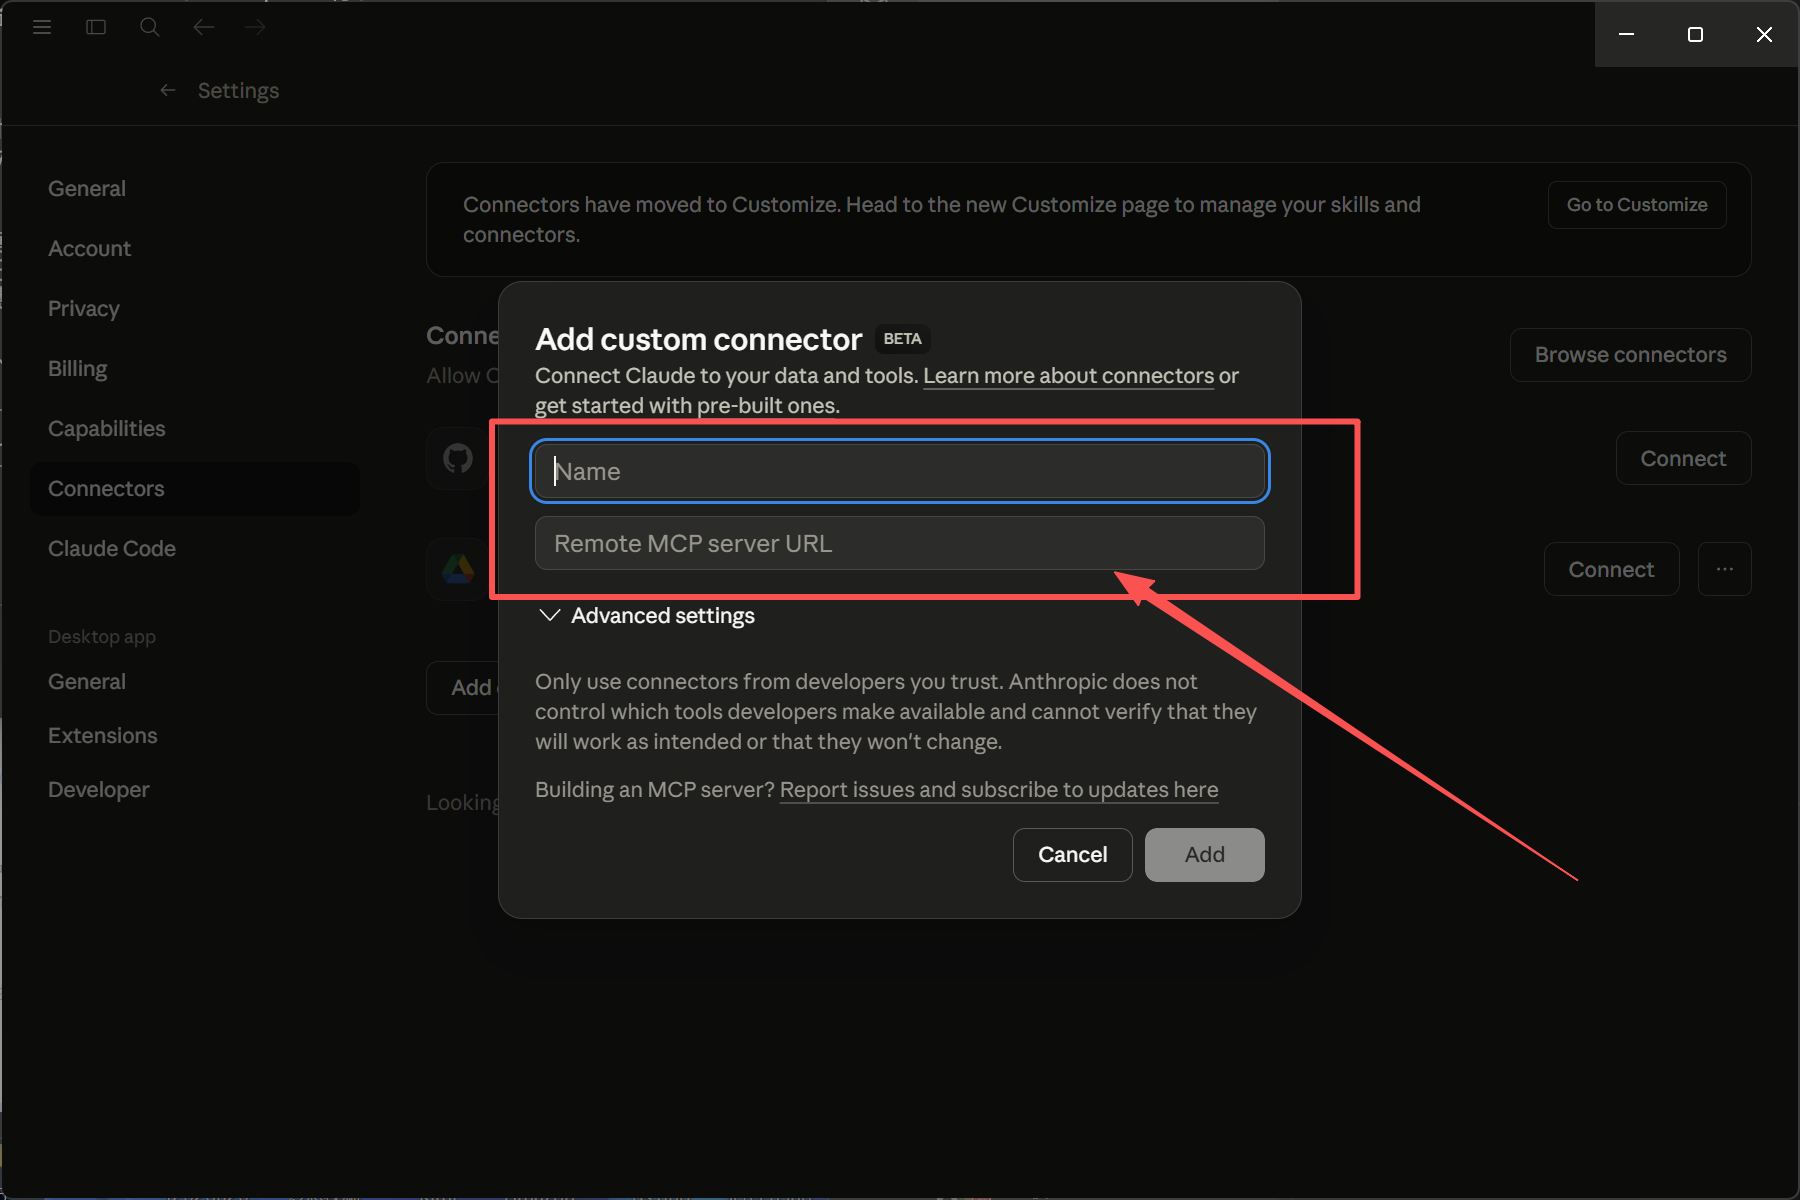
Task: Select Claude Code in settings sidebar
Action: tap(112, 549)
